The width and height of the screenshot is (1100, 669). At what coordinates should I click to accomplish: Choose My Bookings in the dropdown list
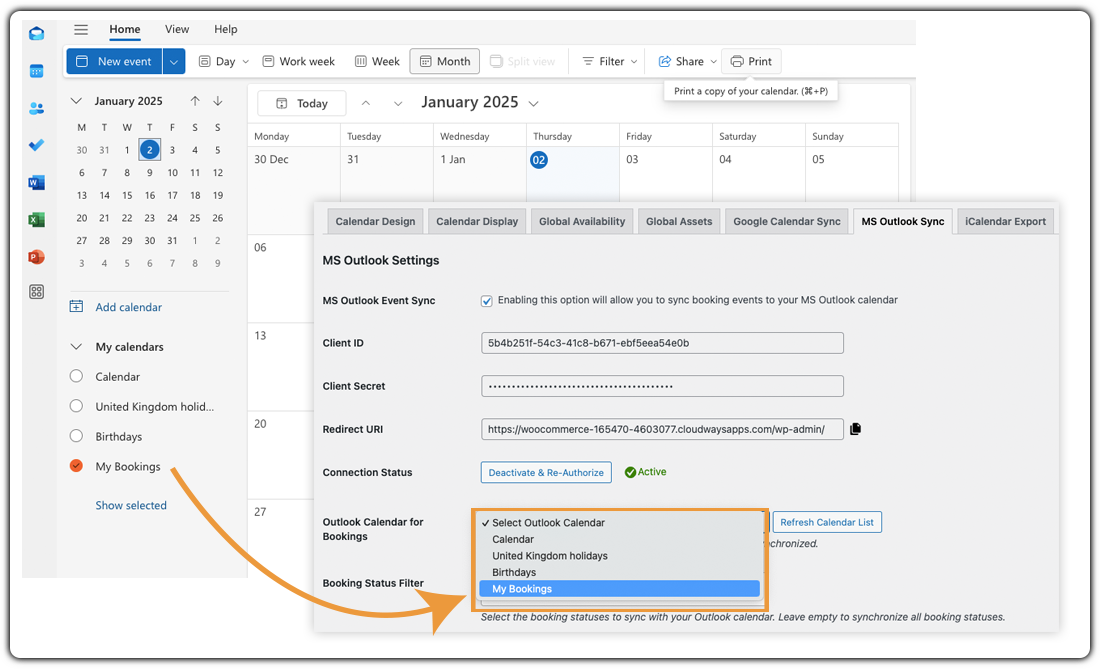[619, 589]
